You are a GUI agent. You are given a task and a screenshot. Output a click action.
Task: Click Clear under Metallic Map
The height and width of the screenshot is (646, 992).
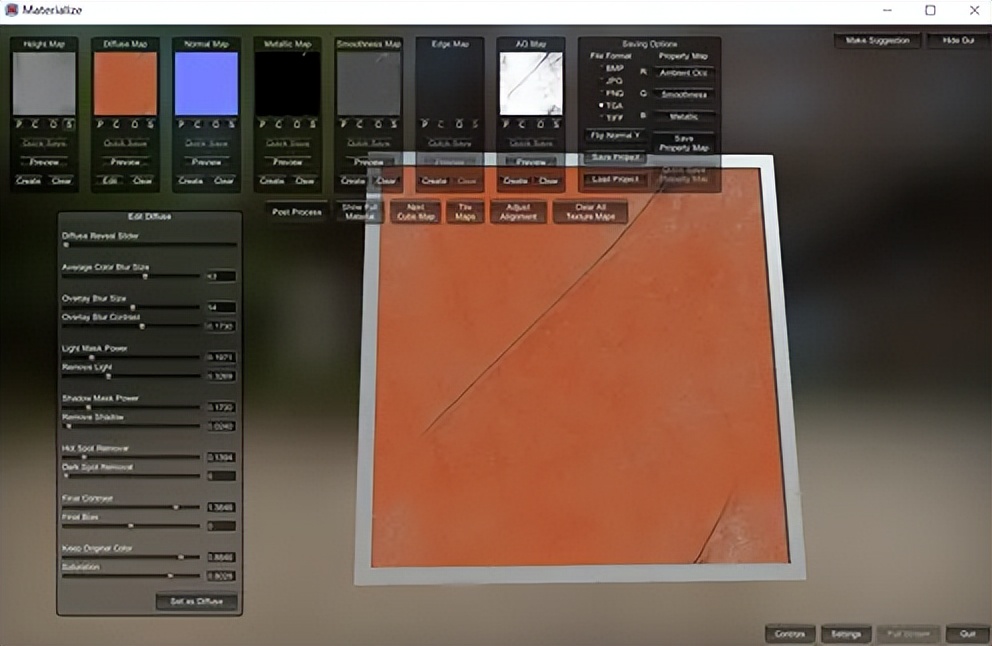tap(305, 181)
